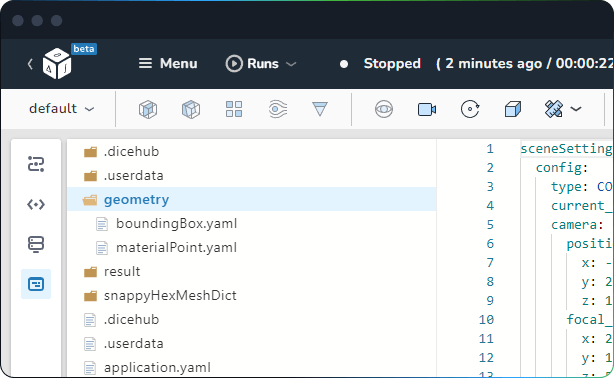The width and height of the screenshot is (614, 378).
Task: Expand the arrow next to measure tool
Action: click(576, 109)
